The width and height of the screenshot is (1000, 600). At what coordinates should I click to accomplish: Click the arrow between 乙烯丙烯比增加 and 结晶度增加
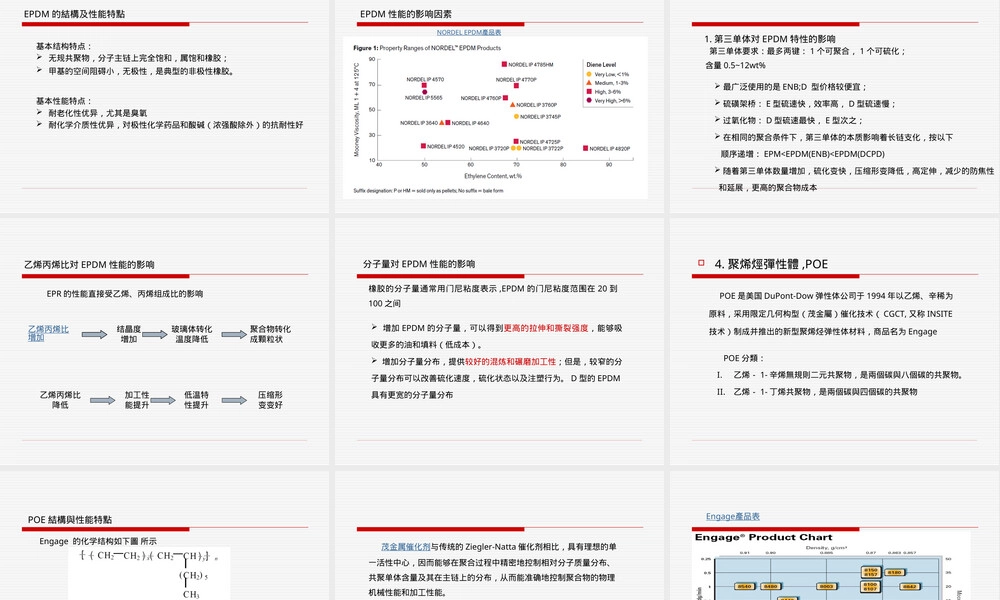(x=94, y=335)
